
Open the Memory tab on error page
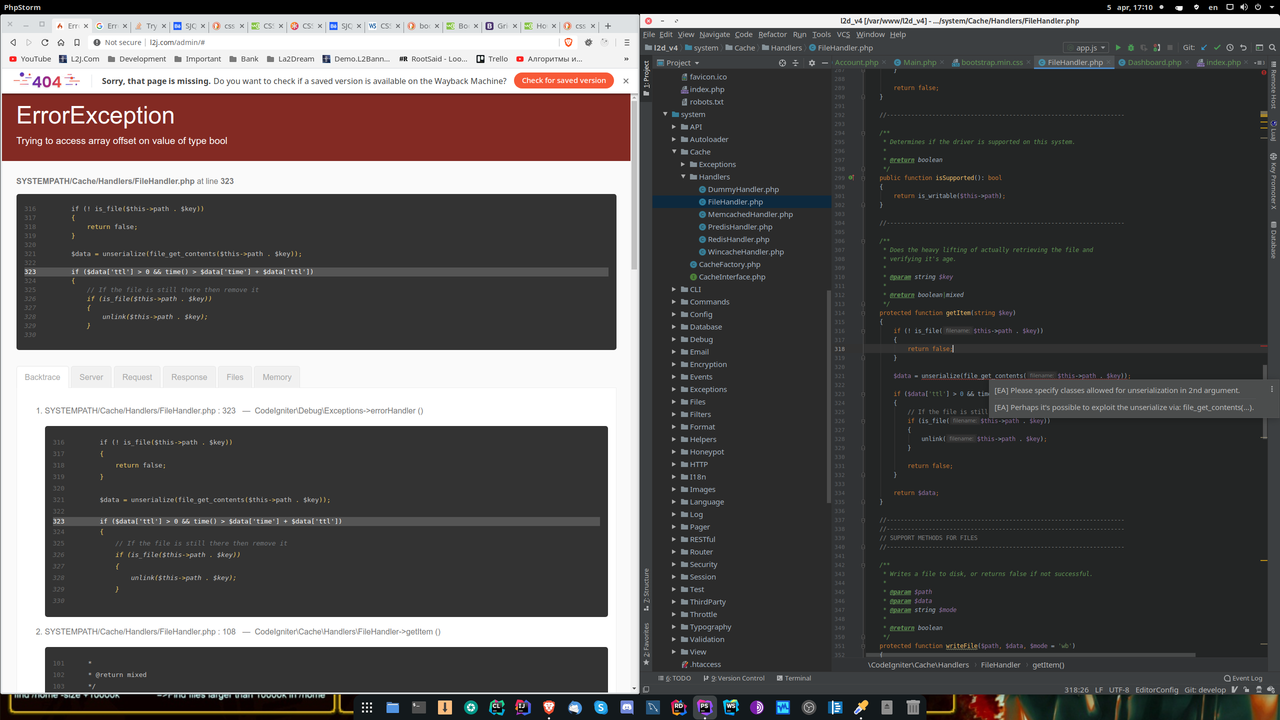point(277,377)
